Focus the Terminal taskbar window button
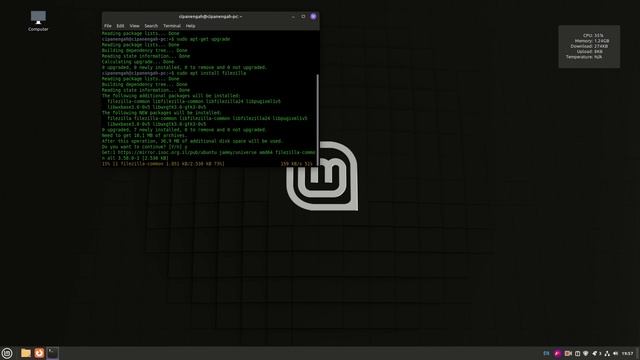This screenshot has height=360, width=640. 53,353
